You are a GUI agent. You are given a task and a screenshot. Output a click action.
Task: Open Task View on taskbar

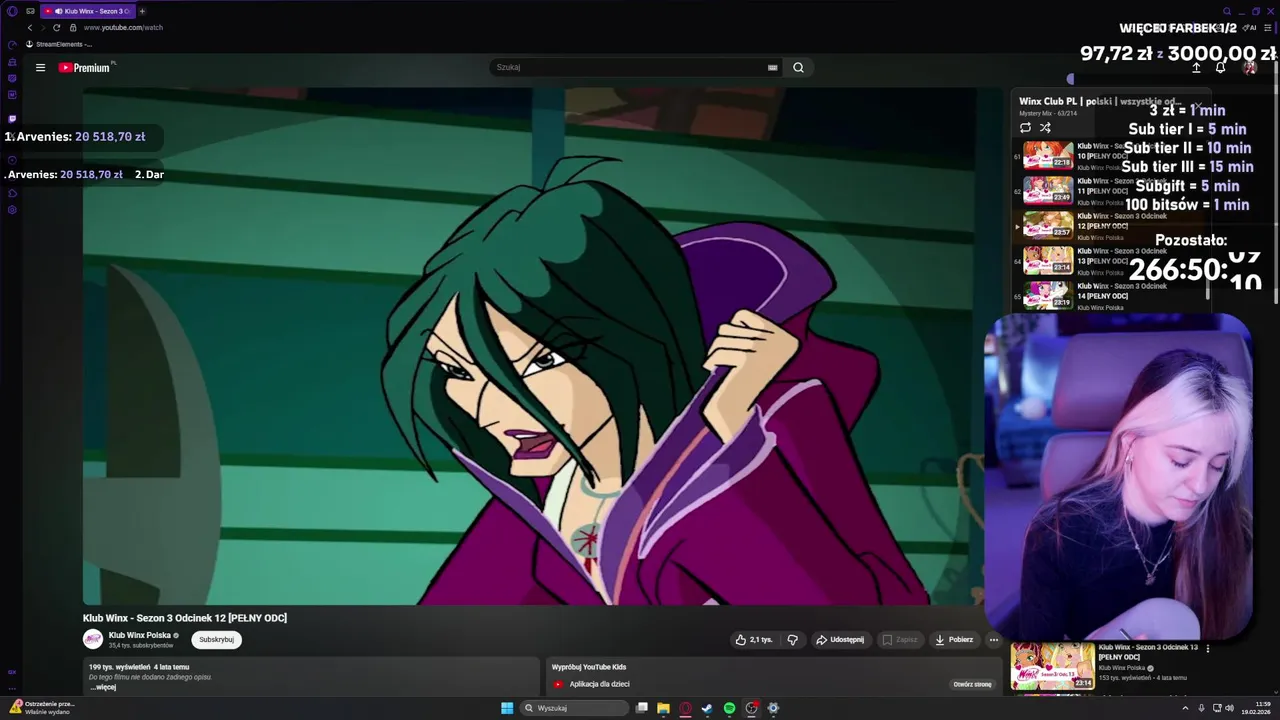642,708
